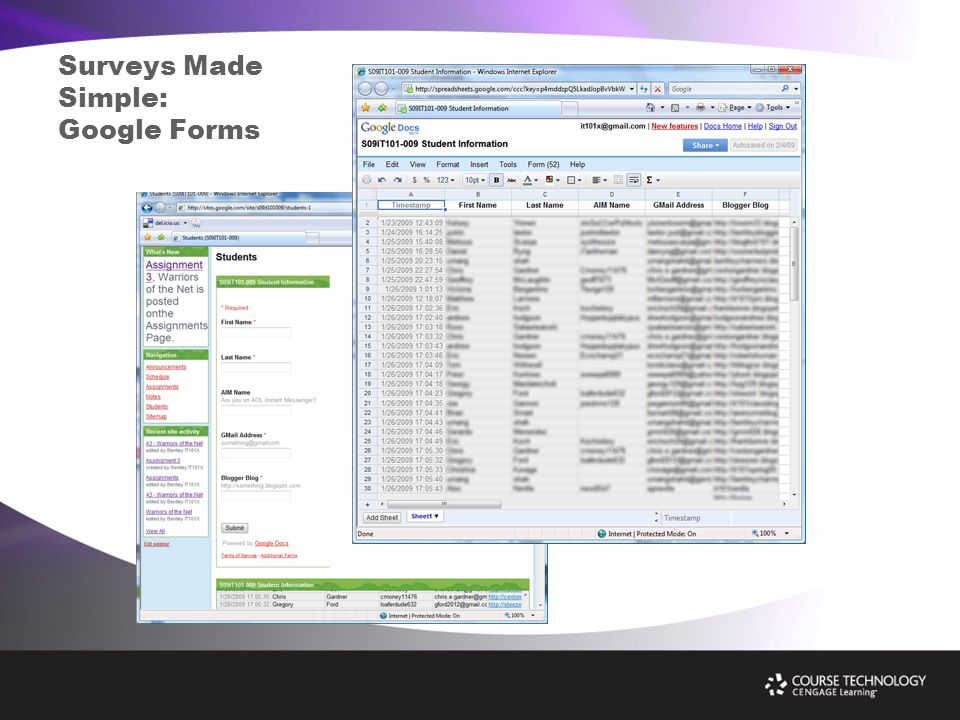The image size is (960, 720).
Task: Open the Edit menu in Google Docs
Action: [392, 164]
